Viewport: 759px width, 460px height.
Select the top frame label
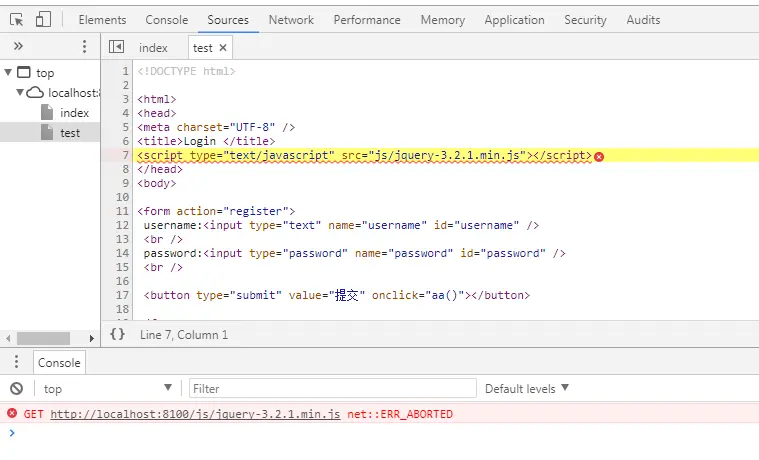(x=45, y=73)
